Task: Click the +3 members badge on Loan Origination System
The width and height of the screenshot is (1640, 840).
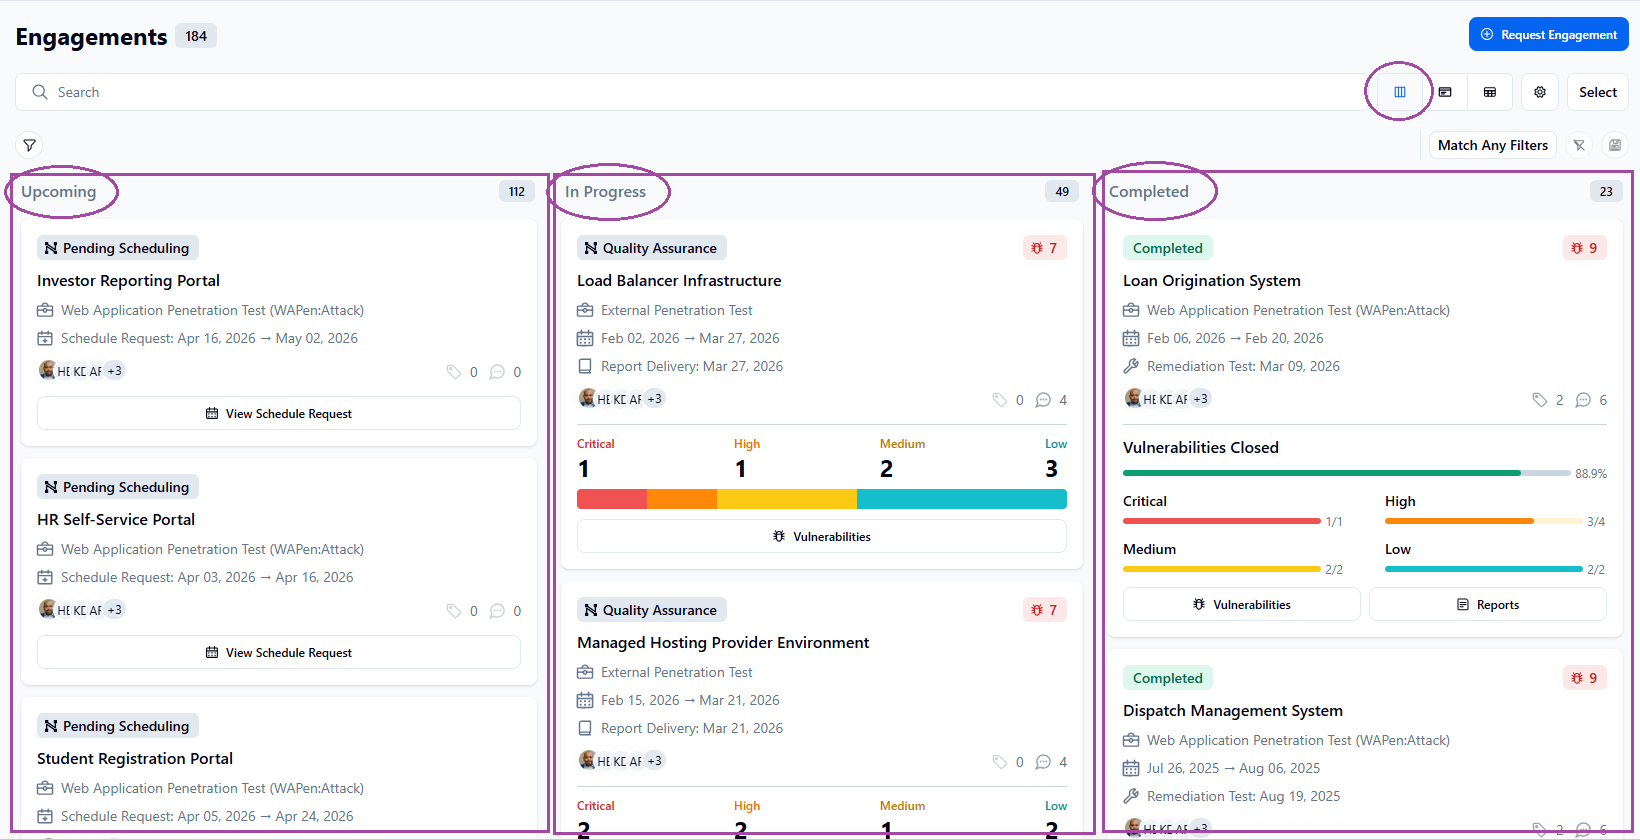Action: [1201, 398]
